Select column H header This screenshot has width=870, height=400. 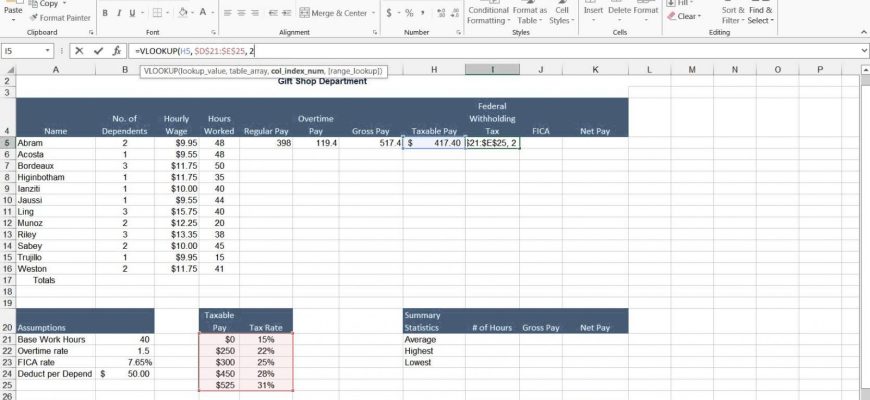[x=434, y=69]
